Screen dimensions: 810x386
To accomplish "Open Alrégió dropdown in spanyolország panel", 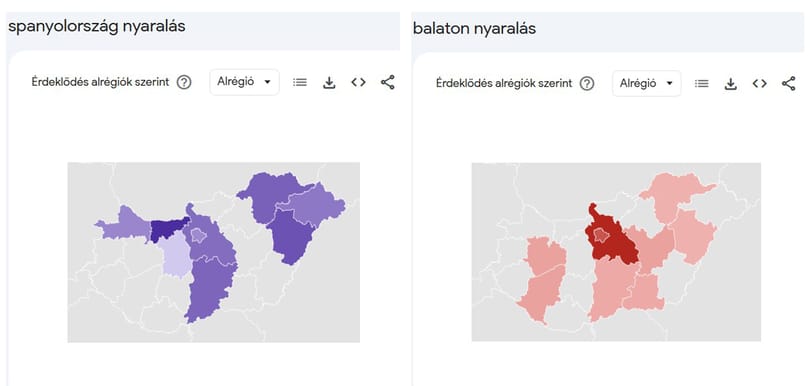I will pyautogui.click(x=244, y=82).
